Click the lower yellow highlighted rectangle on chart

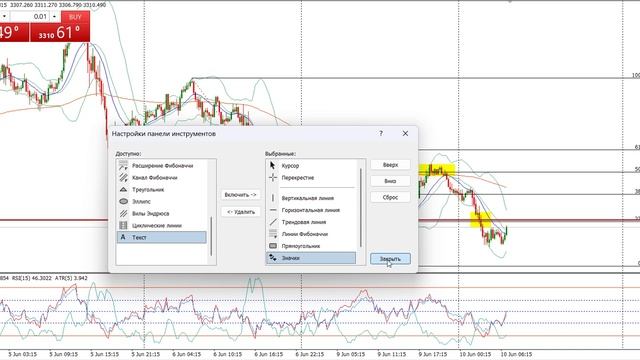[480, 220]
